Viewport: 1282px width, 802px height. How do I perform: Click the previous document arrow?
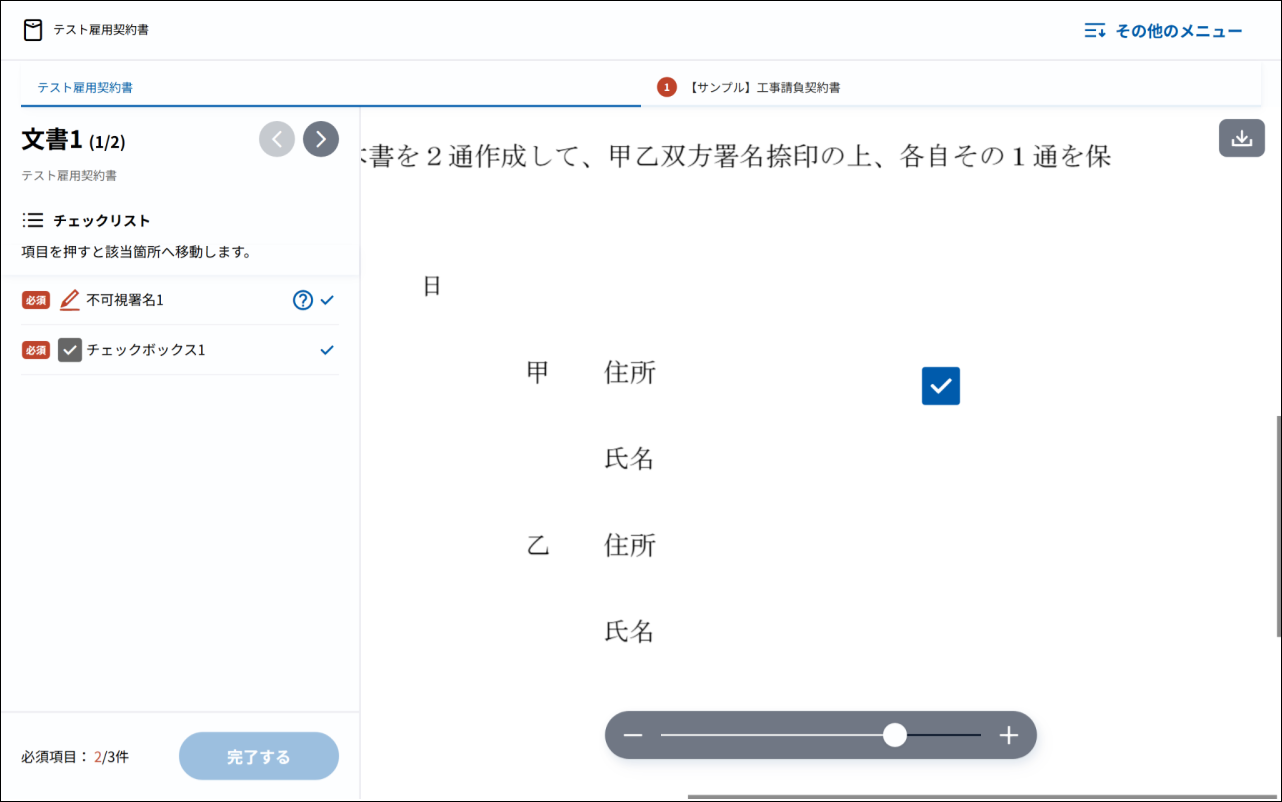point(277,139)
